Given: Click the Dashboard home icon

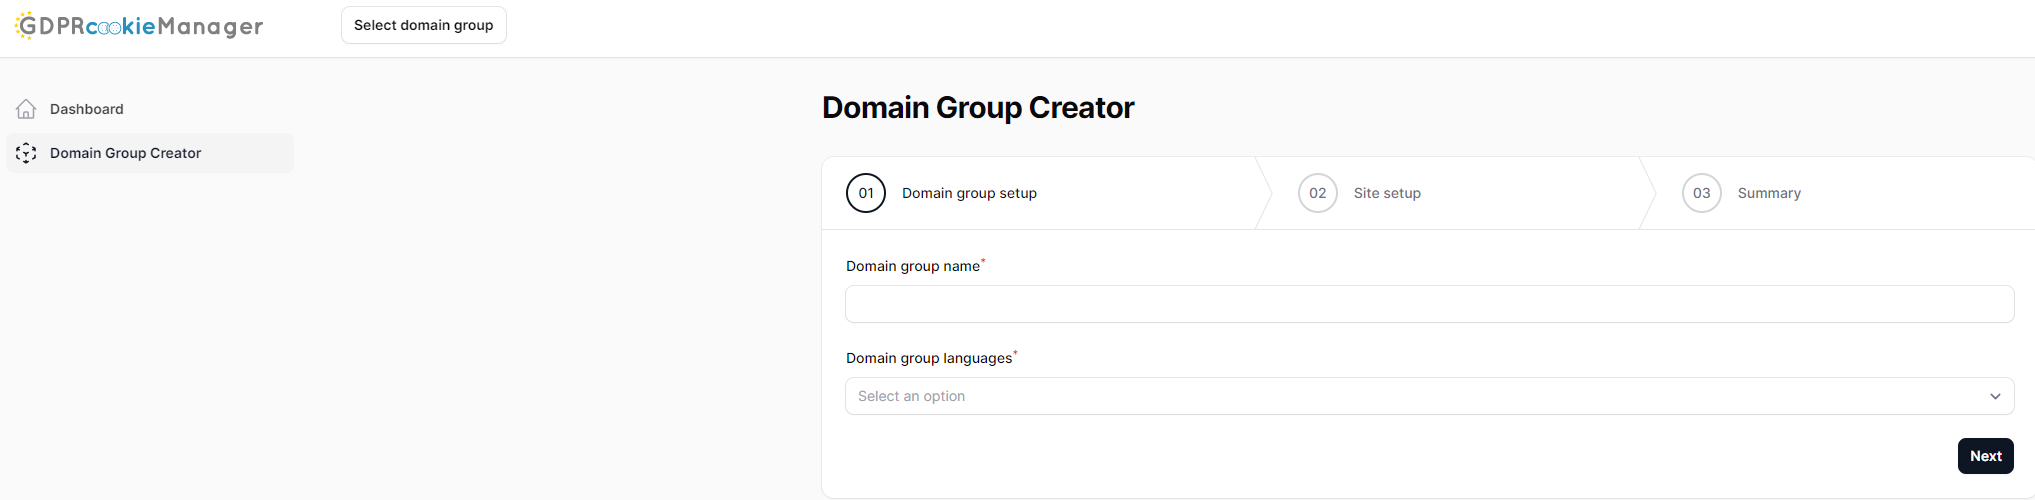Looking at the screenshot, I should point(26,109).
